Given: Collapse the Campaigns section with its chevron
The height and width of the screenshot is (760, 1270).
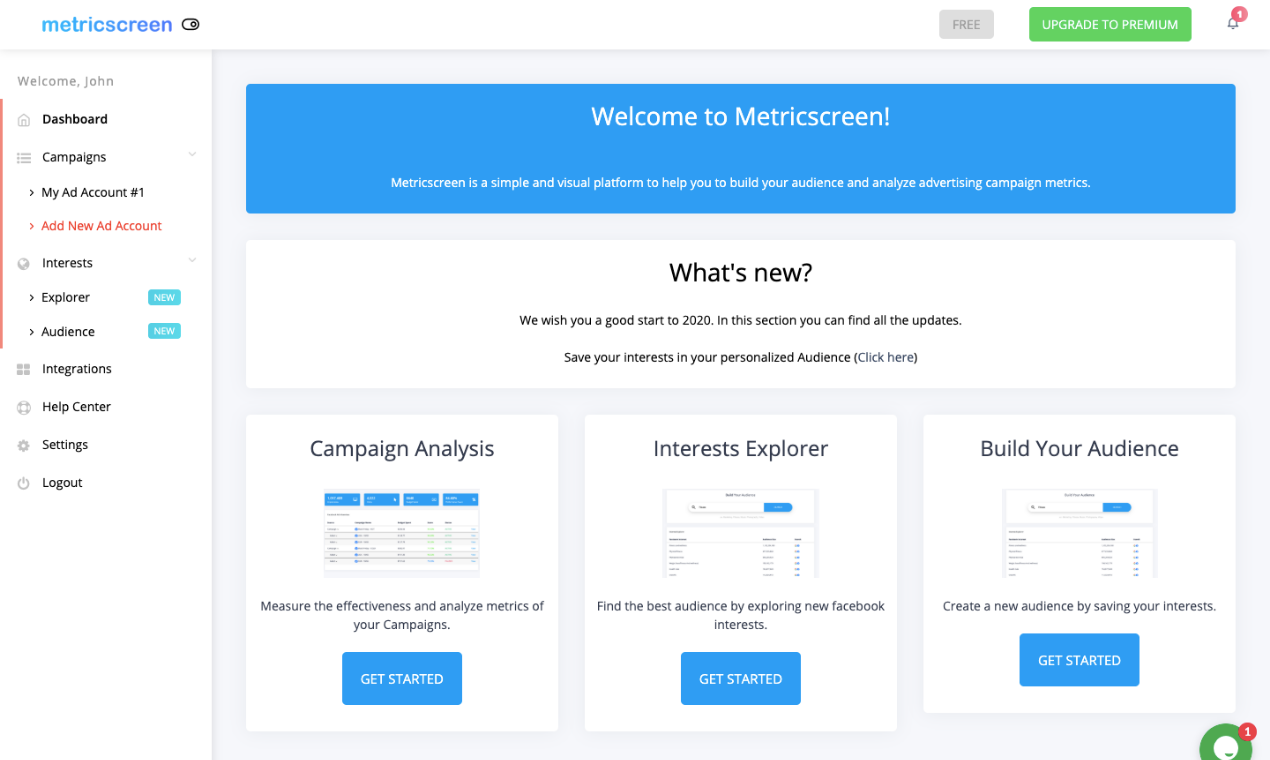Looking at the screenshot, I should coord(190,156).
